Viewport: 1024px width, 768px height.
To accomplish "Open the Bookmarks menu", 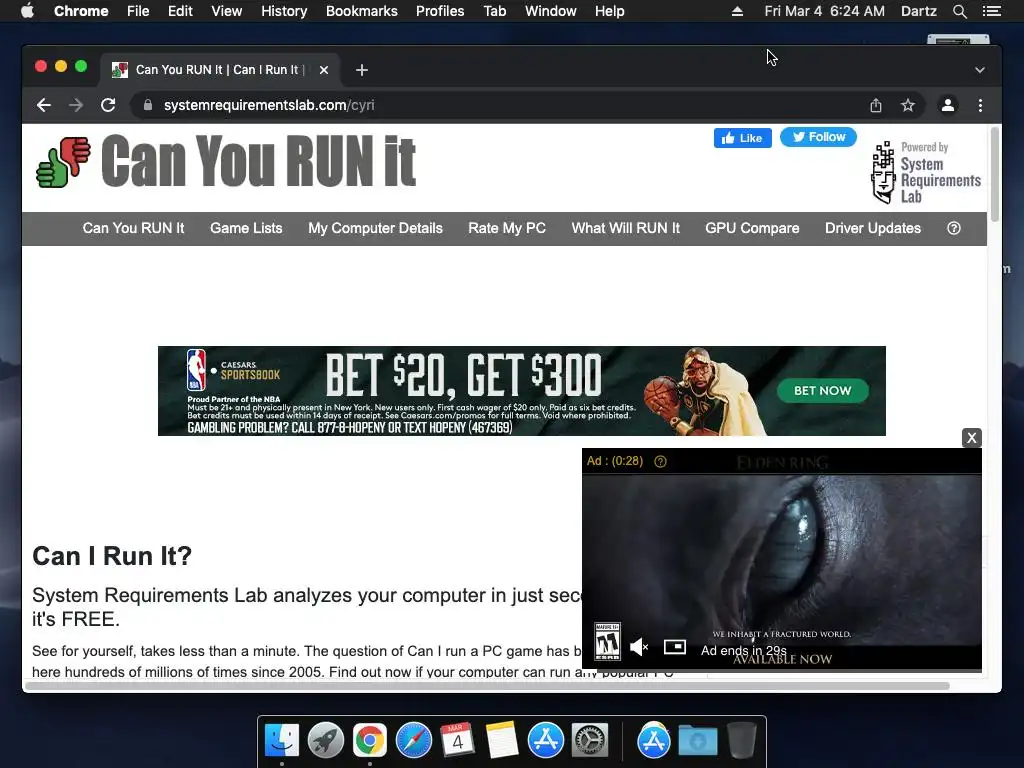I will pos(362,11).
